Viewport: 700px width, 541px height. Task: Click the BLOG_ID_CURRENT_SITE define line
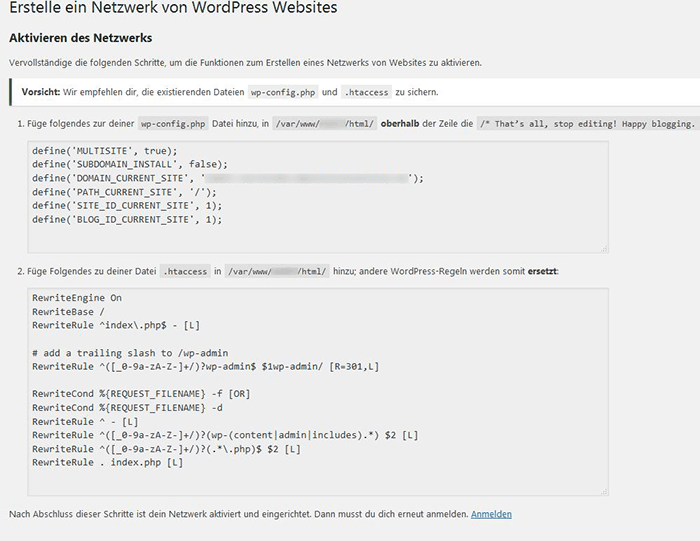point(127,220)
